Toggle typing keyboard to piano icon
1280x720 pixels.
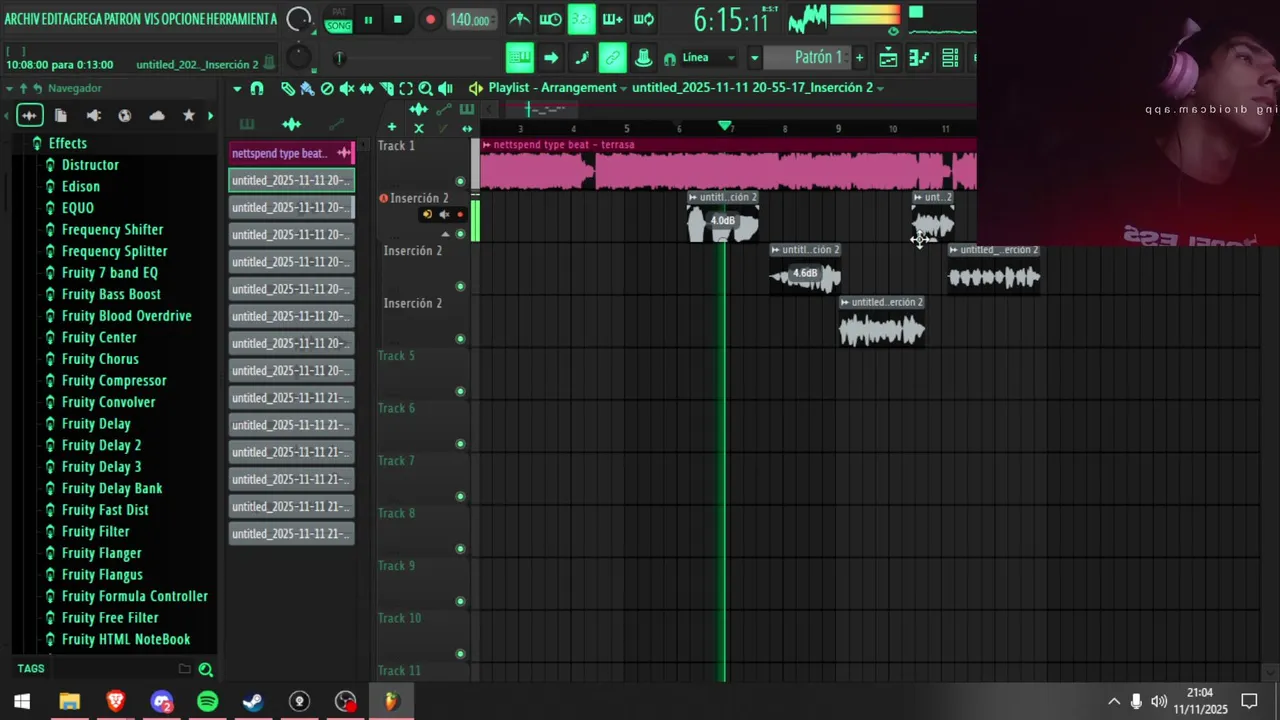(x=519, y=58)
